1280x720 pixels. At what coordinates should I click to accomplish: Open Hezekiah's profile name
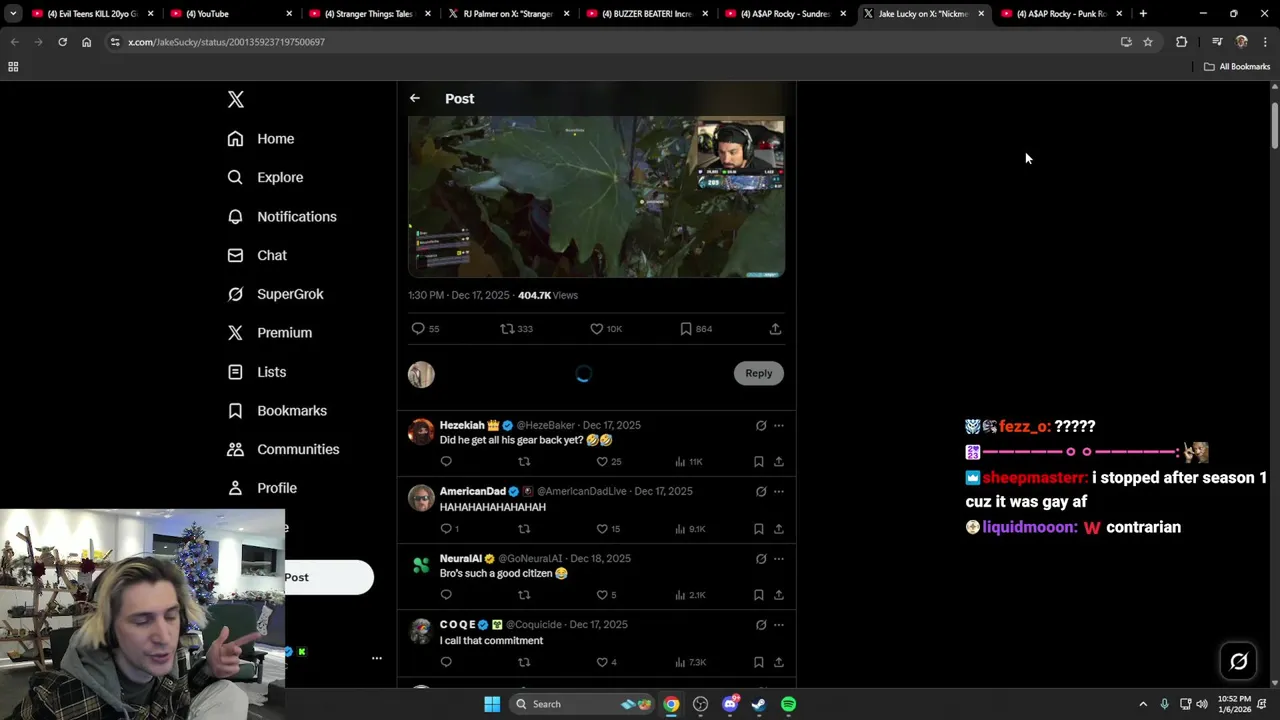pos(462,425)
